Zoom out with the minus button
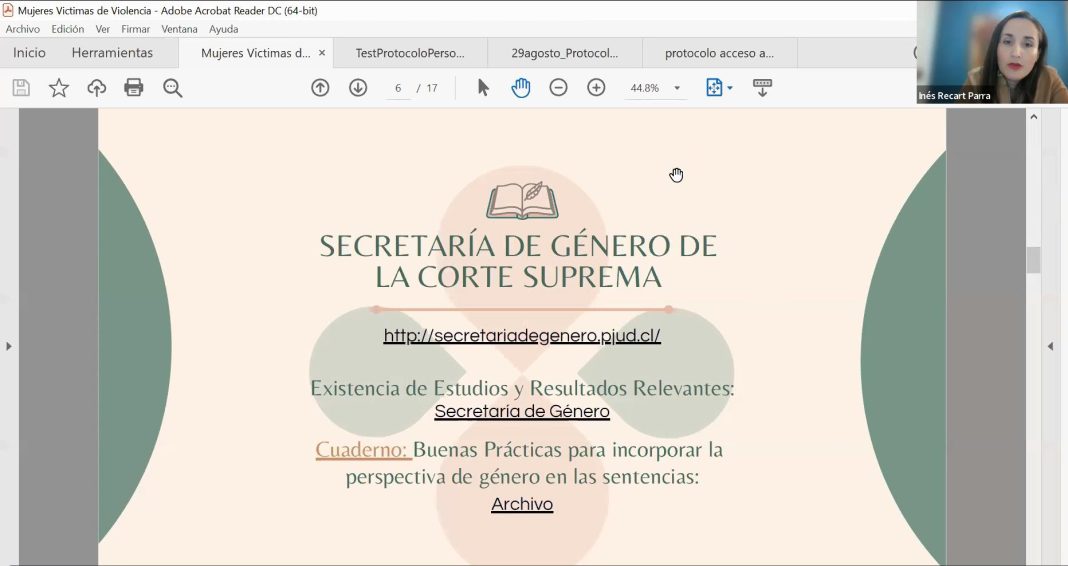Image resolution: width=1068 pixels, height=566 pixels. 559,88
